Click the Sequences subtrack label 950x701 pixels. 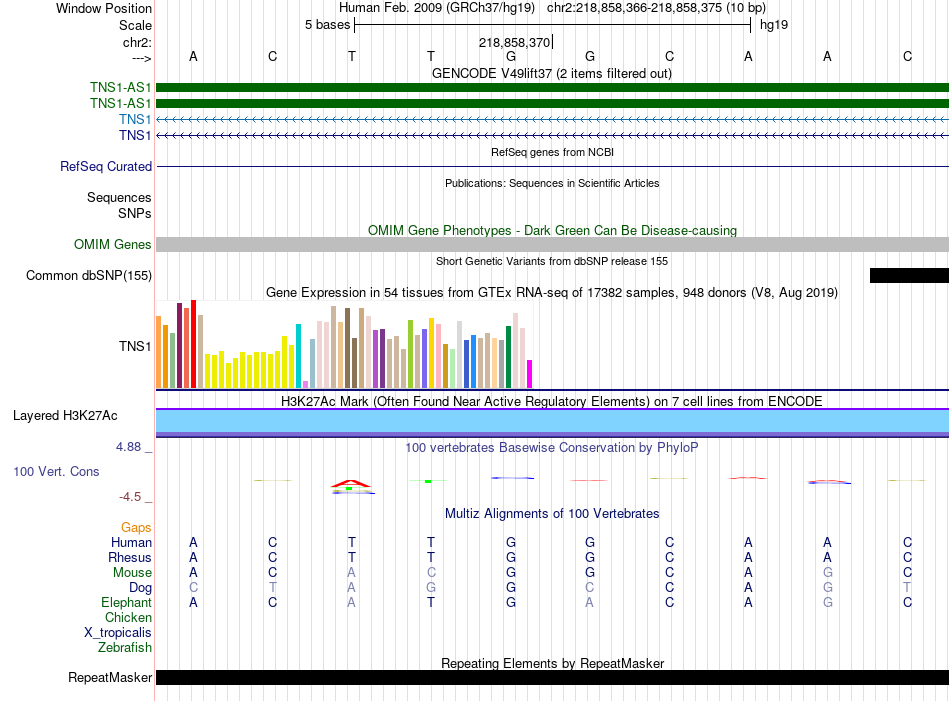pyautogui.click(x=119, y=198)
